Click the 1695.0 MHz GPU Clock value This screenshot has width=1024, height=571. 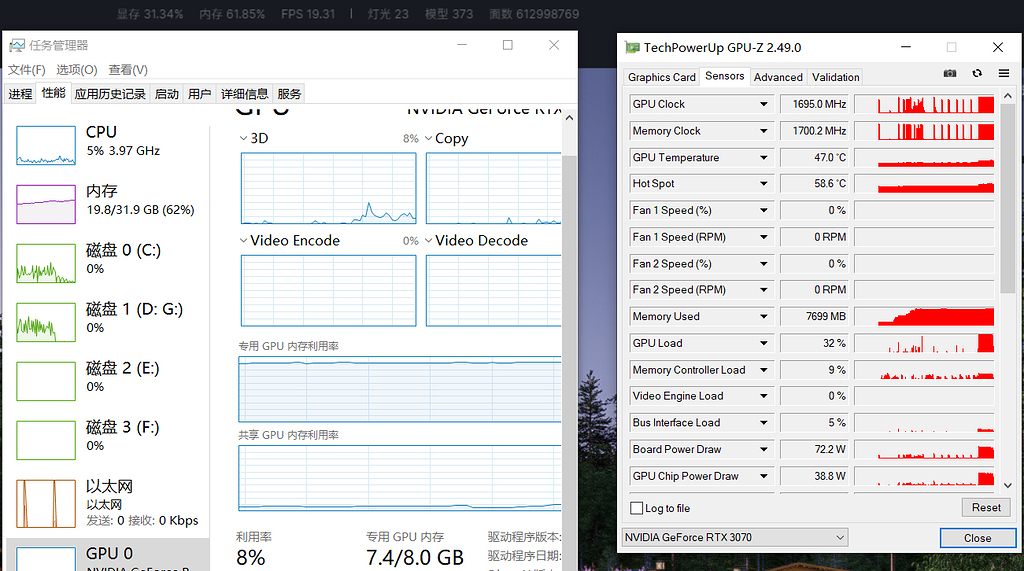(x=814, y=104)
